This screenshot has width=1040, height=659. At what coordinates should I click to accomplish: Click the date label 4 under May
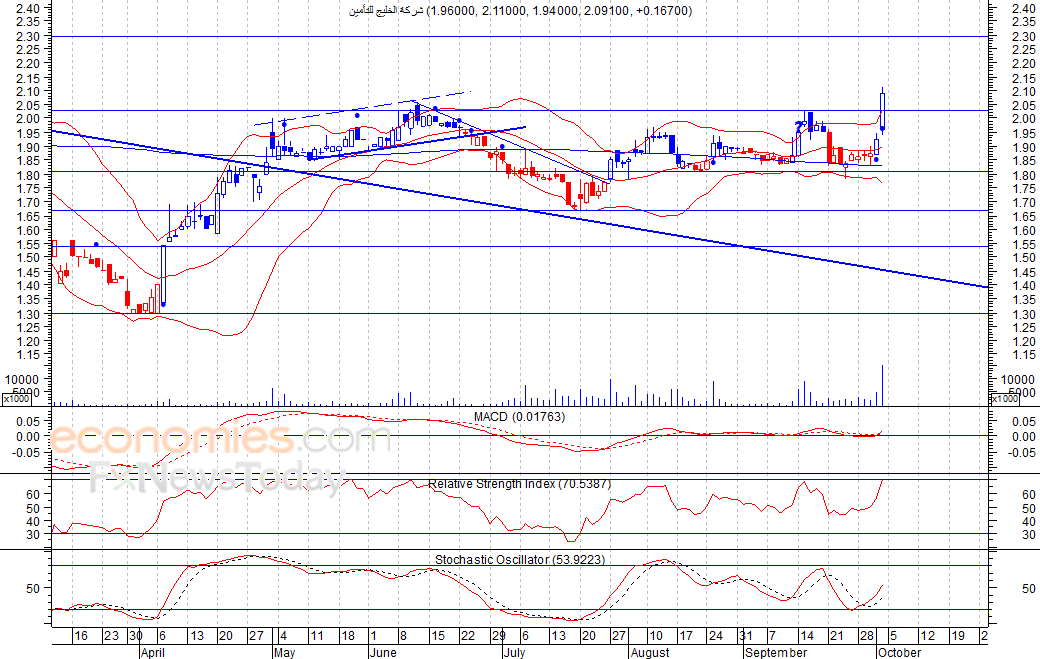click(x=283, y=636)
